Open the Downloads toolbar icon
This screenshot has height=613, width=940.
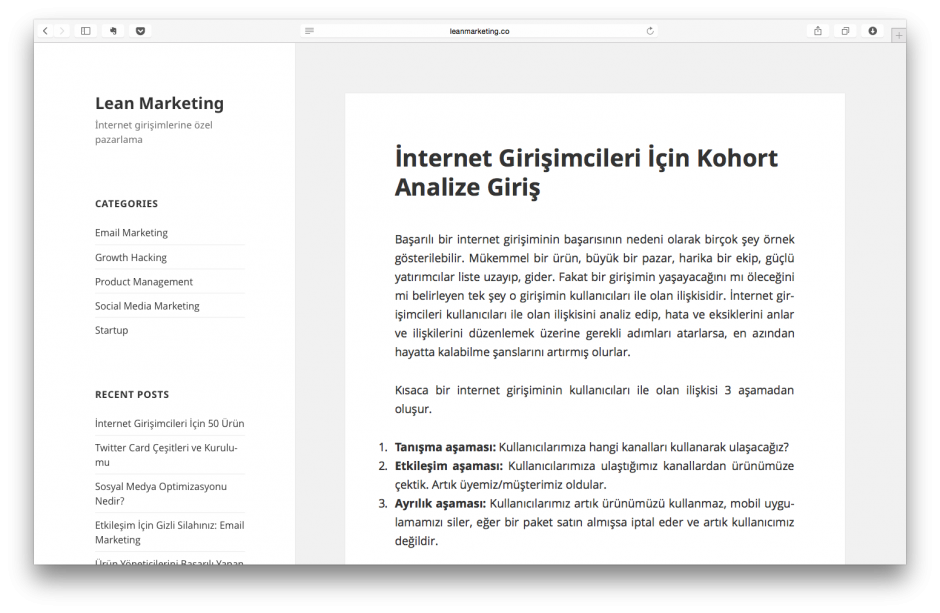tap(872, 31)
